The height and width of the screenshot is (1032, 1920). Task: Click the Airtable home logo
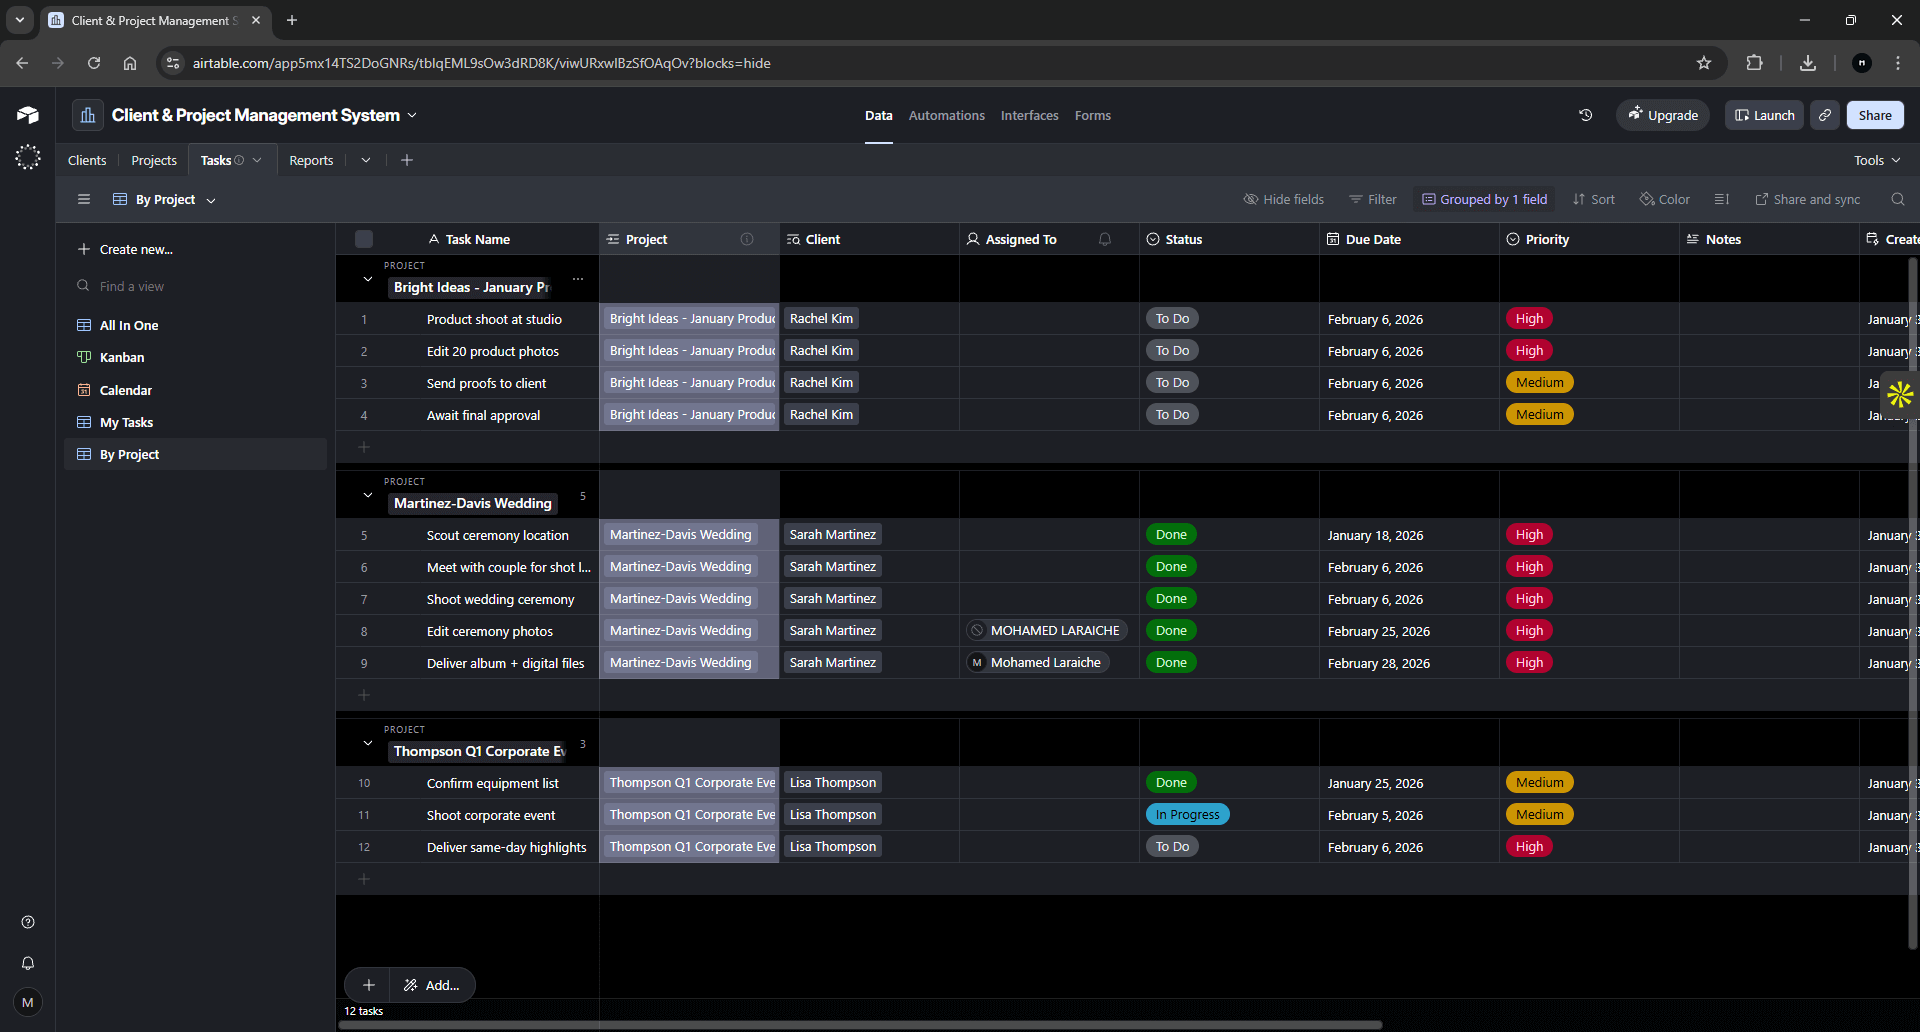(x=27, y=115)
